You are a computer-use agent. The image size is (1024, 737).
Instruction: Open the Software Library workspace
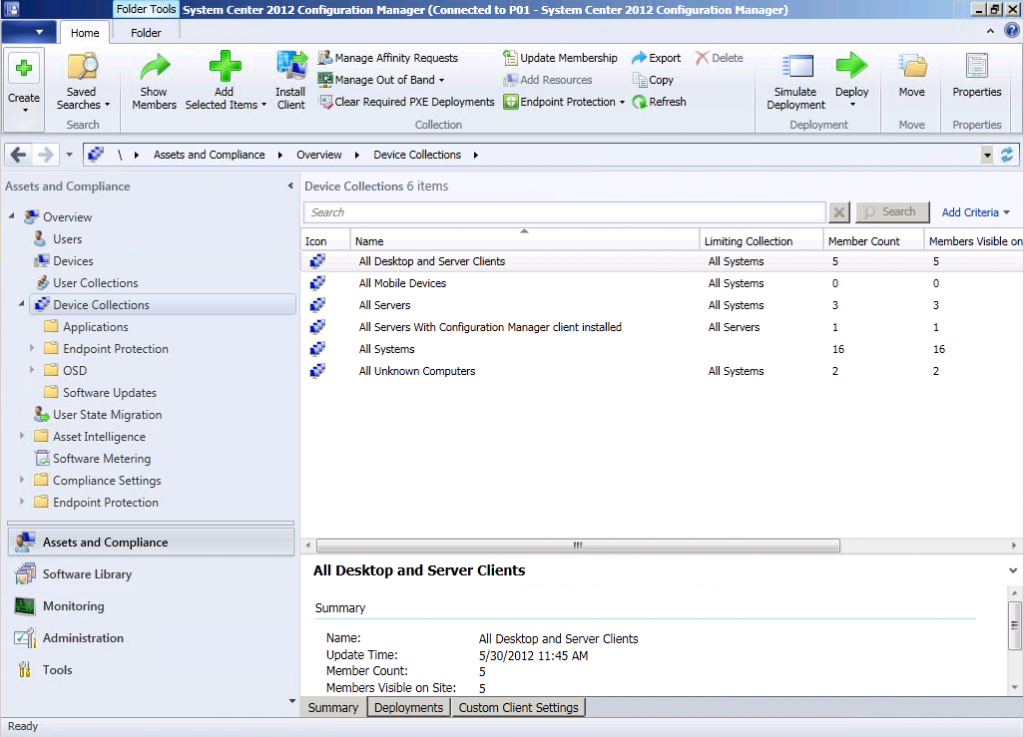(x=152, y=574)
